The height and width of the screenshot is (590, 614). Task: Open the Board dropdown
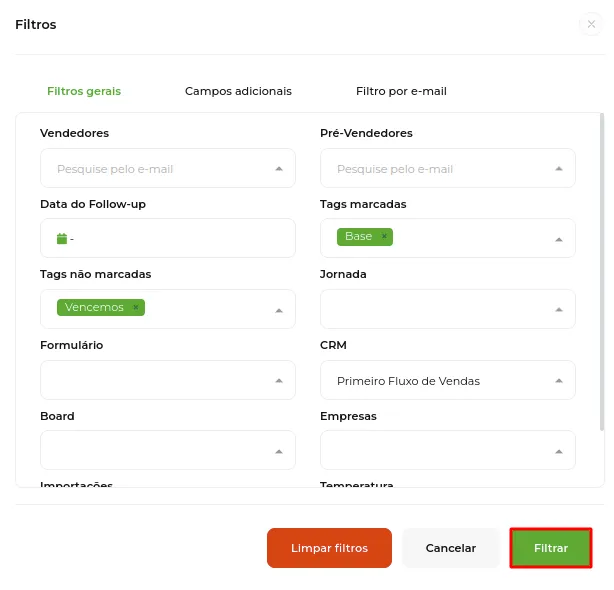pos(168,450)
